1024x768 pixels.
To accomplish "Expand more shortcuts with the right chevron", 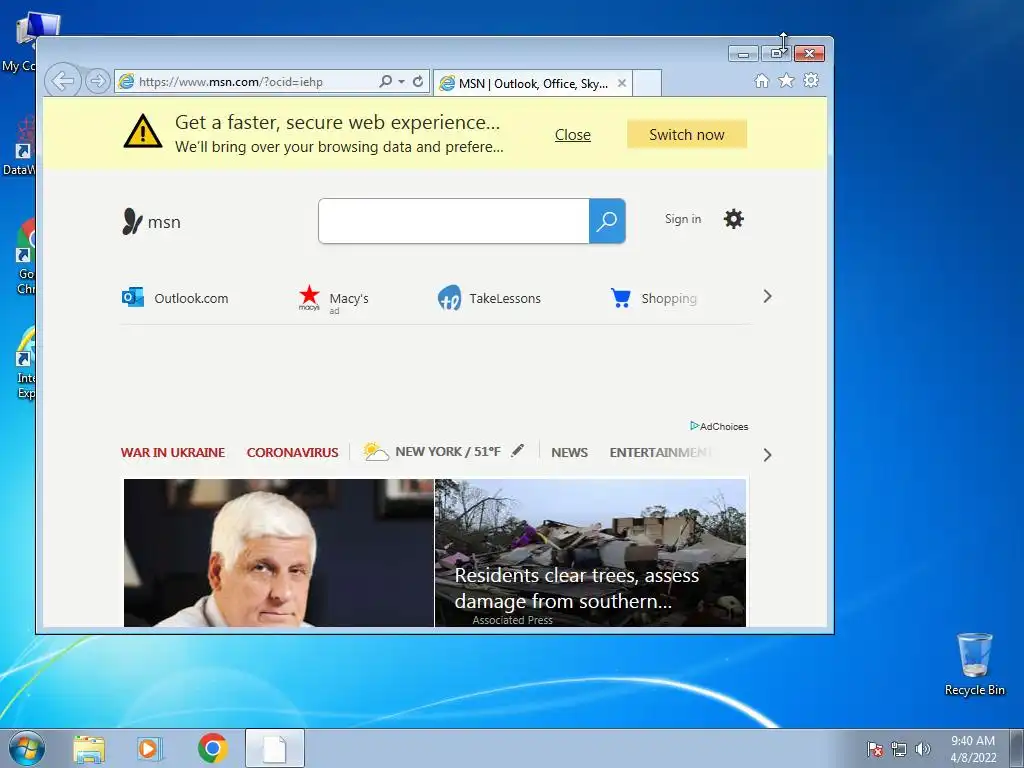I will click(767, 296).
